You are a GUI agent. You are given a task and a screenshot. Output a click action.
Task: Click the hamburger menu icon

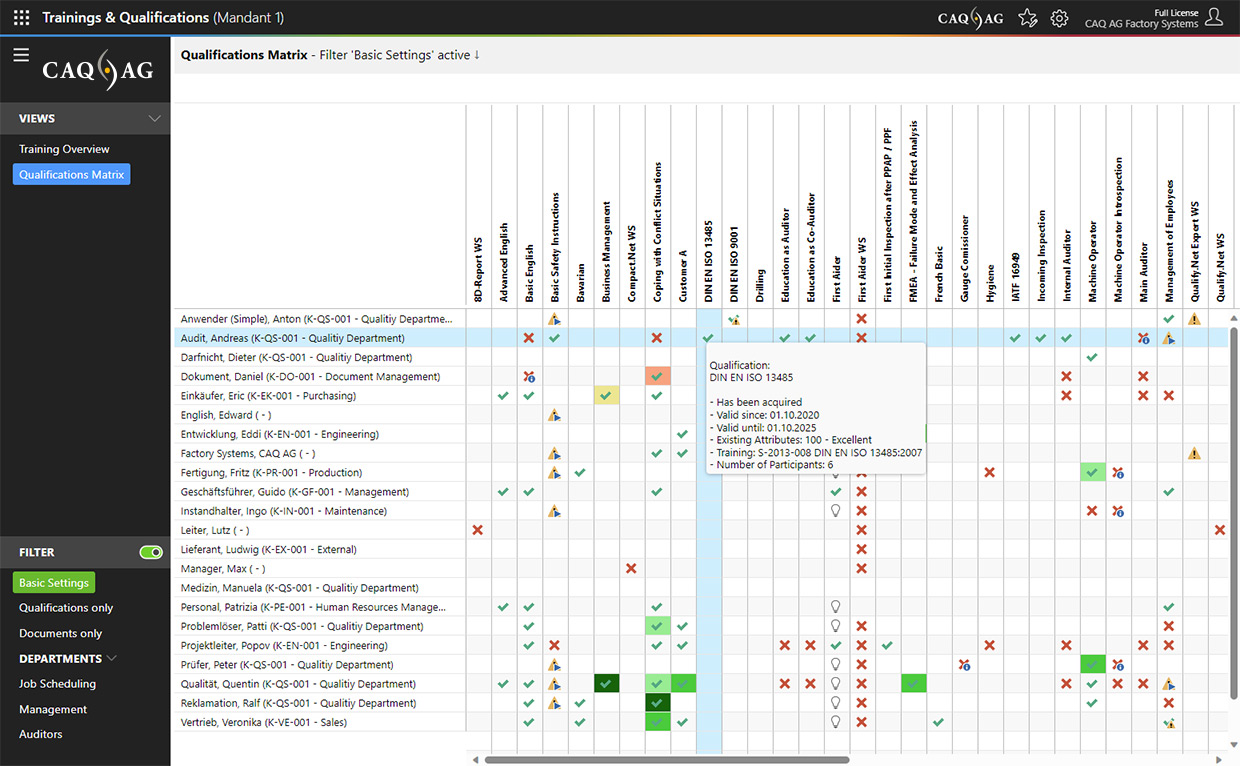21,55
